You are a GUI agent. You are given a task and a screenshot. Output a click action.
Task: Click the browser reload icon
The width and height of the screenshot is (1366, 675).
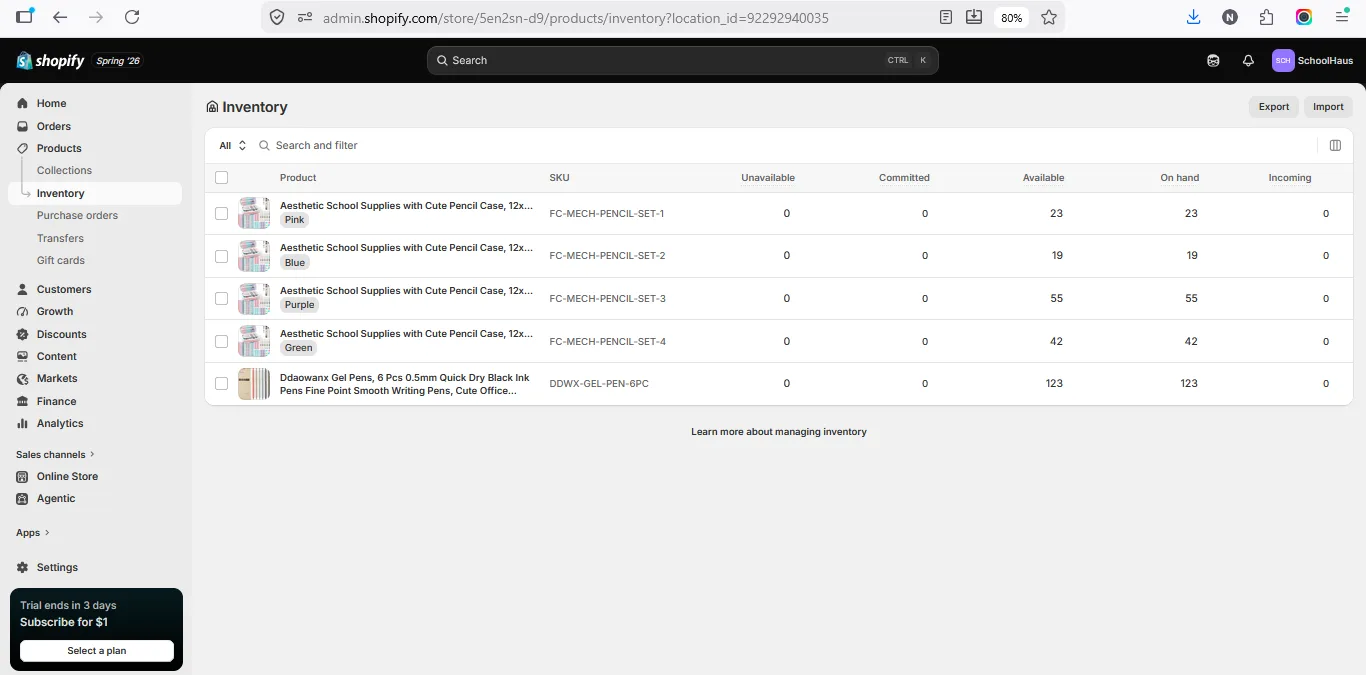[x=132, y=17]
